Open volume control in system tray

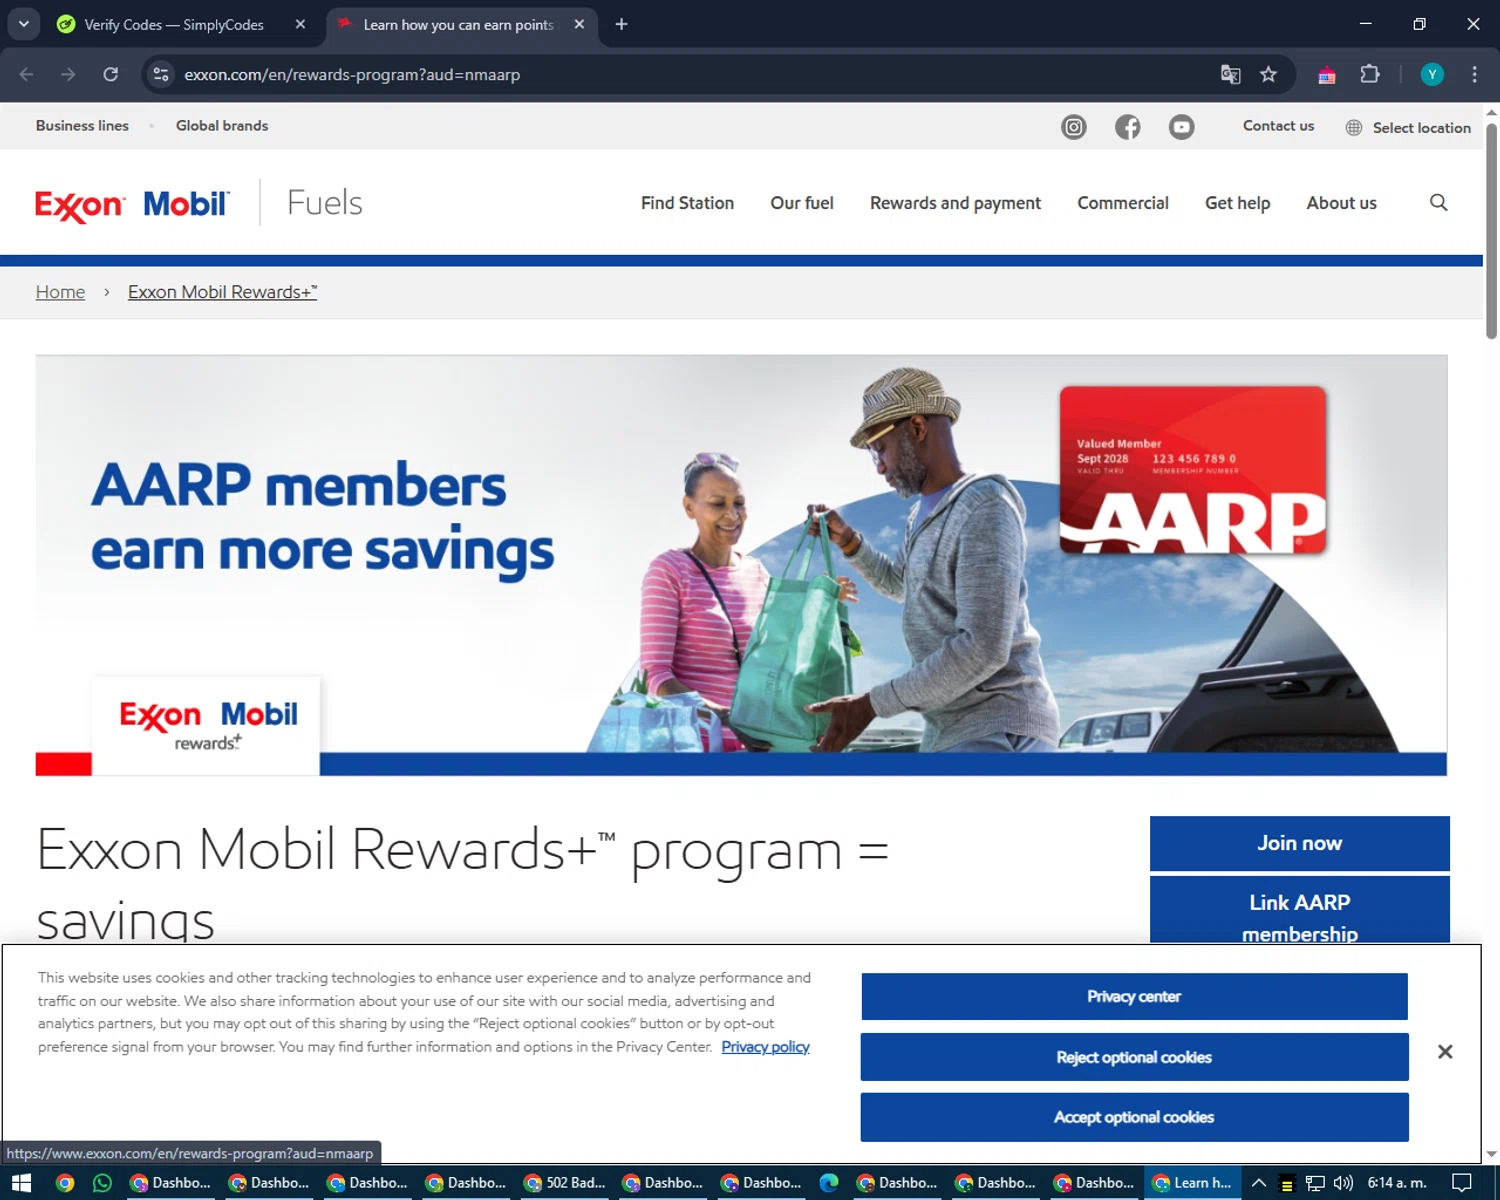1343,1182
